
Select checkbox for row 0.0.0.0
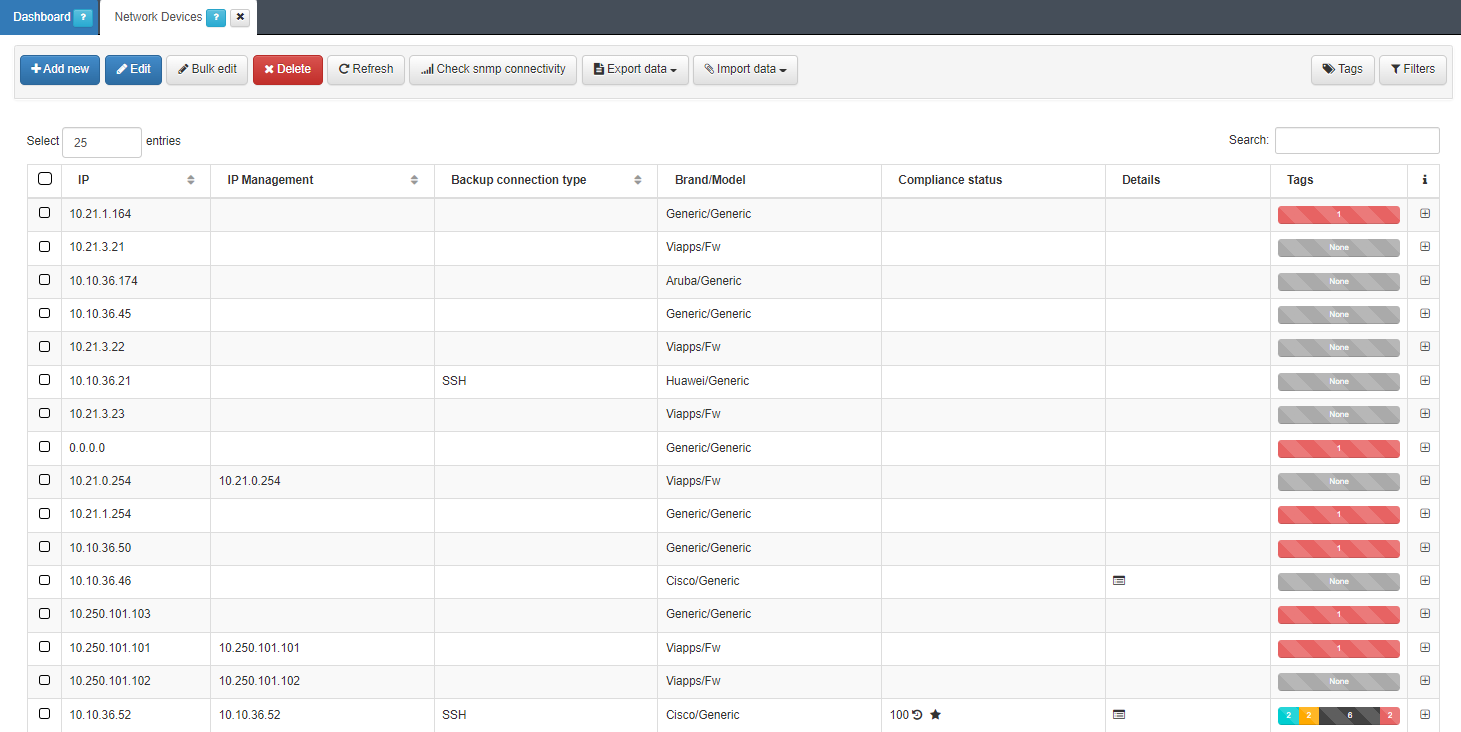[x=44, y=447]
